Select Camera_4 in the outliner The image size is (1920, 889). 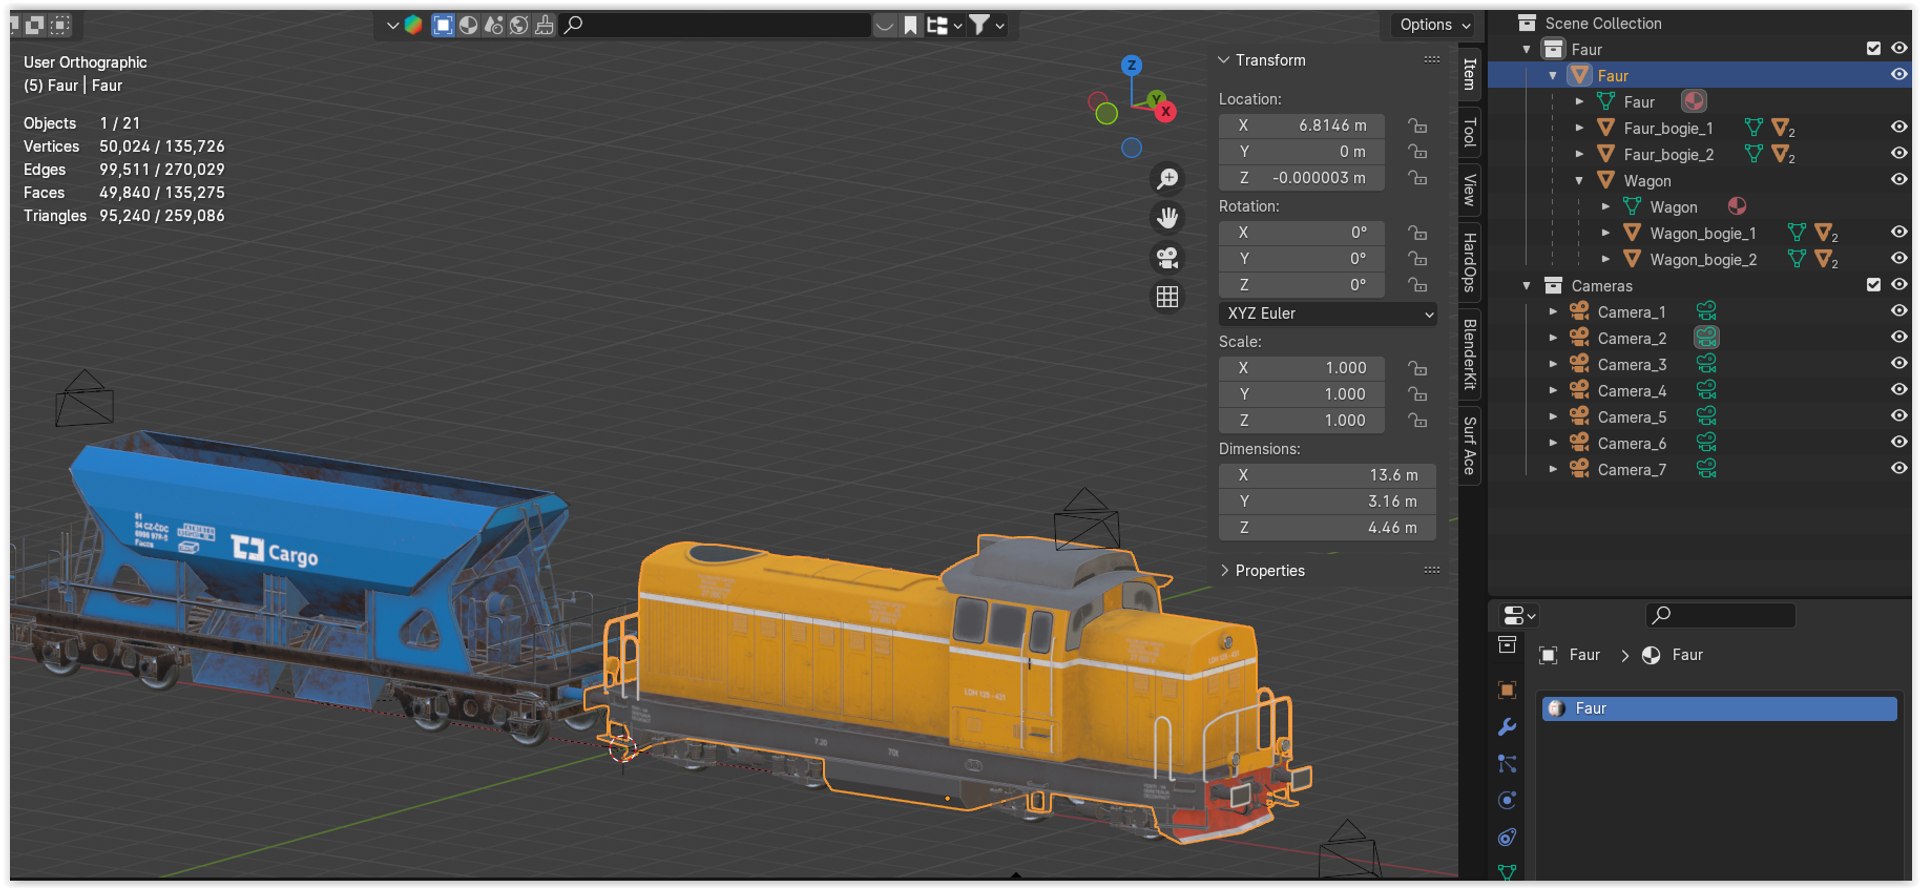coord(1631,391)
